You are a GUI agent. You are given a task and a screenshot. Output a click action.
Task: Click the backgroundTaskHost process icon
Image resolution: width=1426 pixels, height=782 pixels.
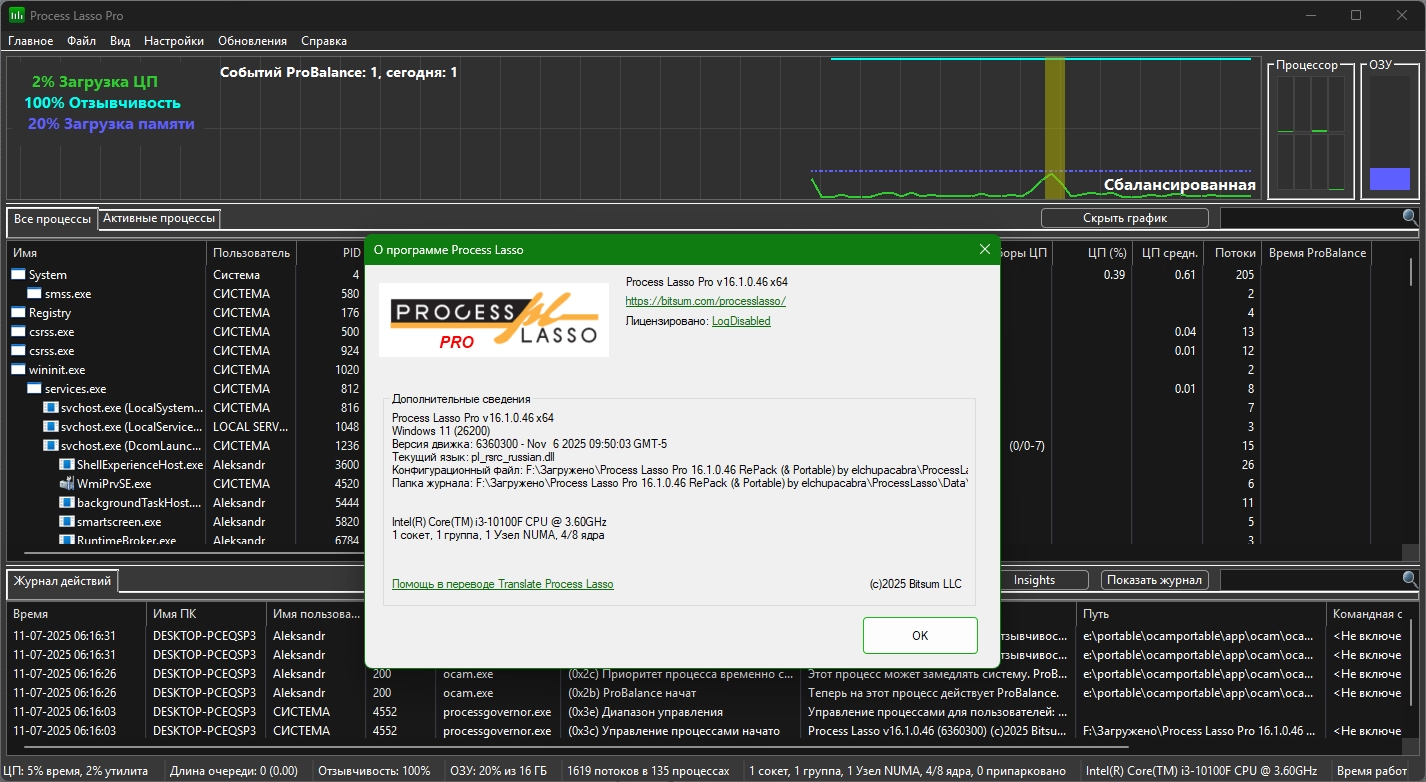[67, 503]
